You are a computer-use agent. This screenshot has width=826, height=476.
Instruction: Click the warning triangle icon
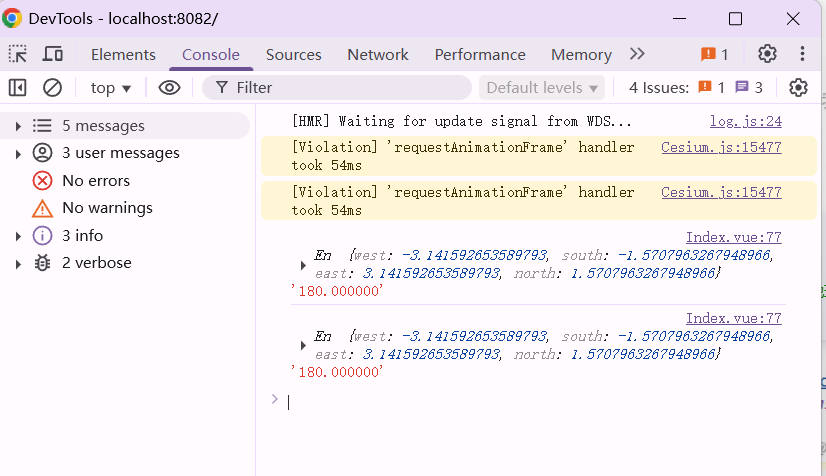pos(42,209)
